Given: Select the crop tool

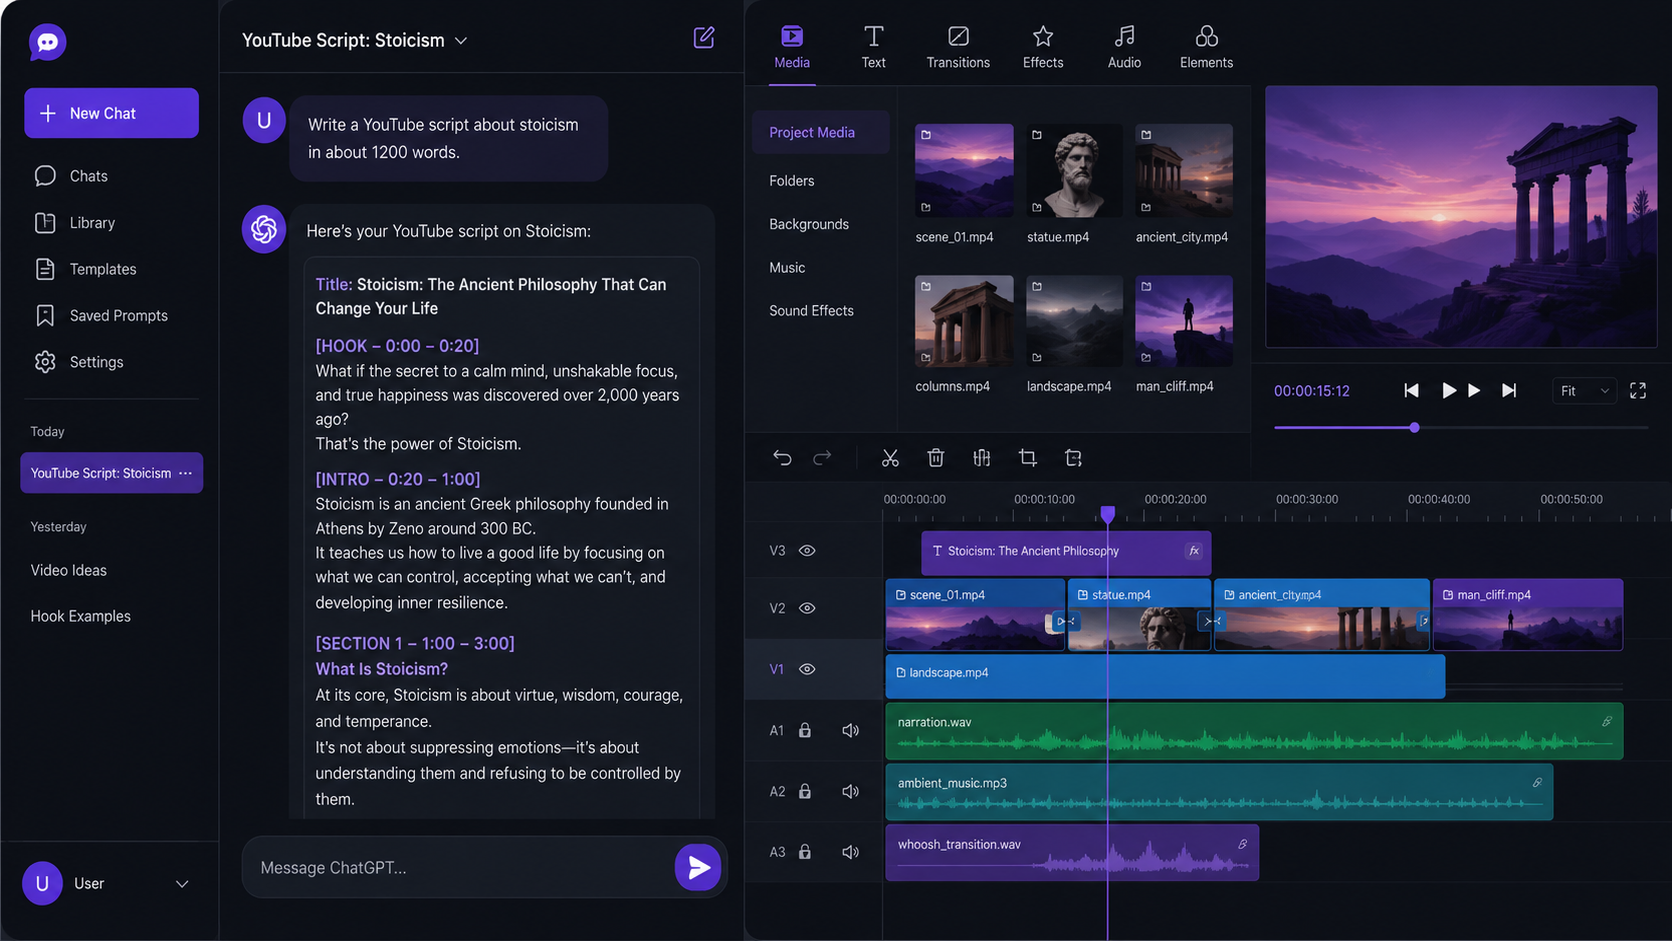Looking at the screenshot, I should point(1027,458).
